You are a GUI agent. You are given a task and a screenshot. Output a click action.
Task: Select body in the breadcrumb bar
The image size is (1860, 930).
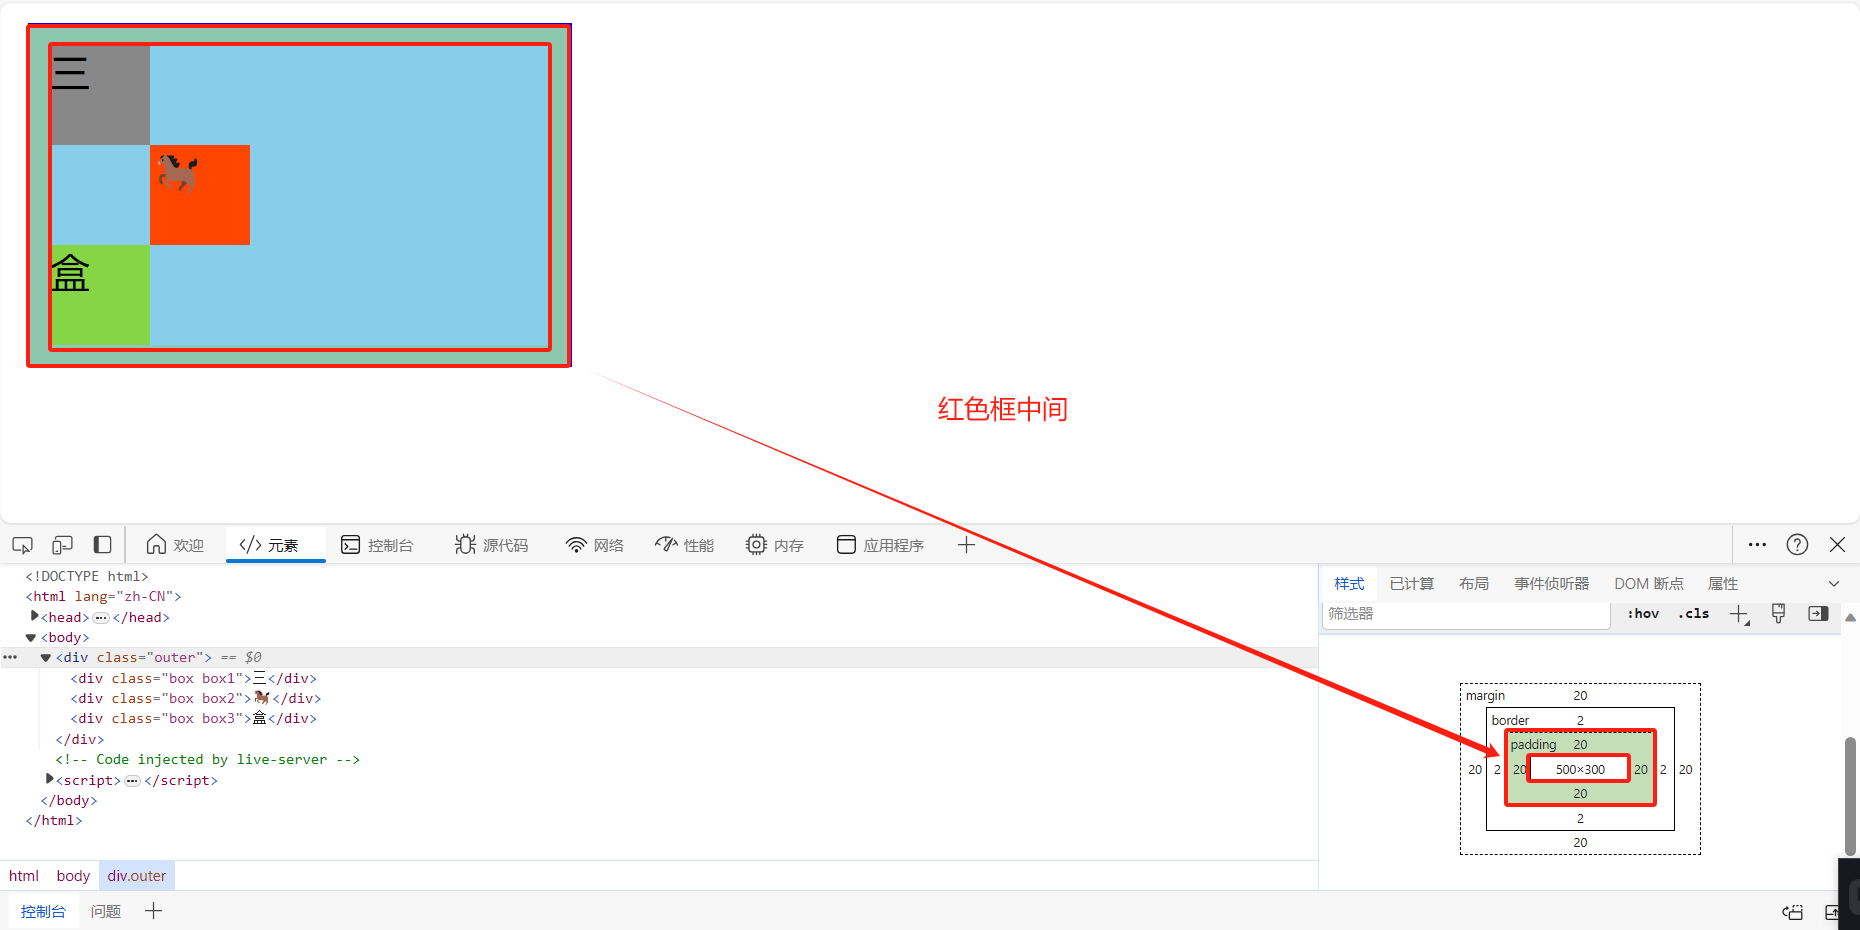pos(73,876)
